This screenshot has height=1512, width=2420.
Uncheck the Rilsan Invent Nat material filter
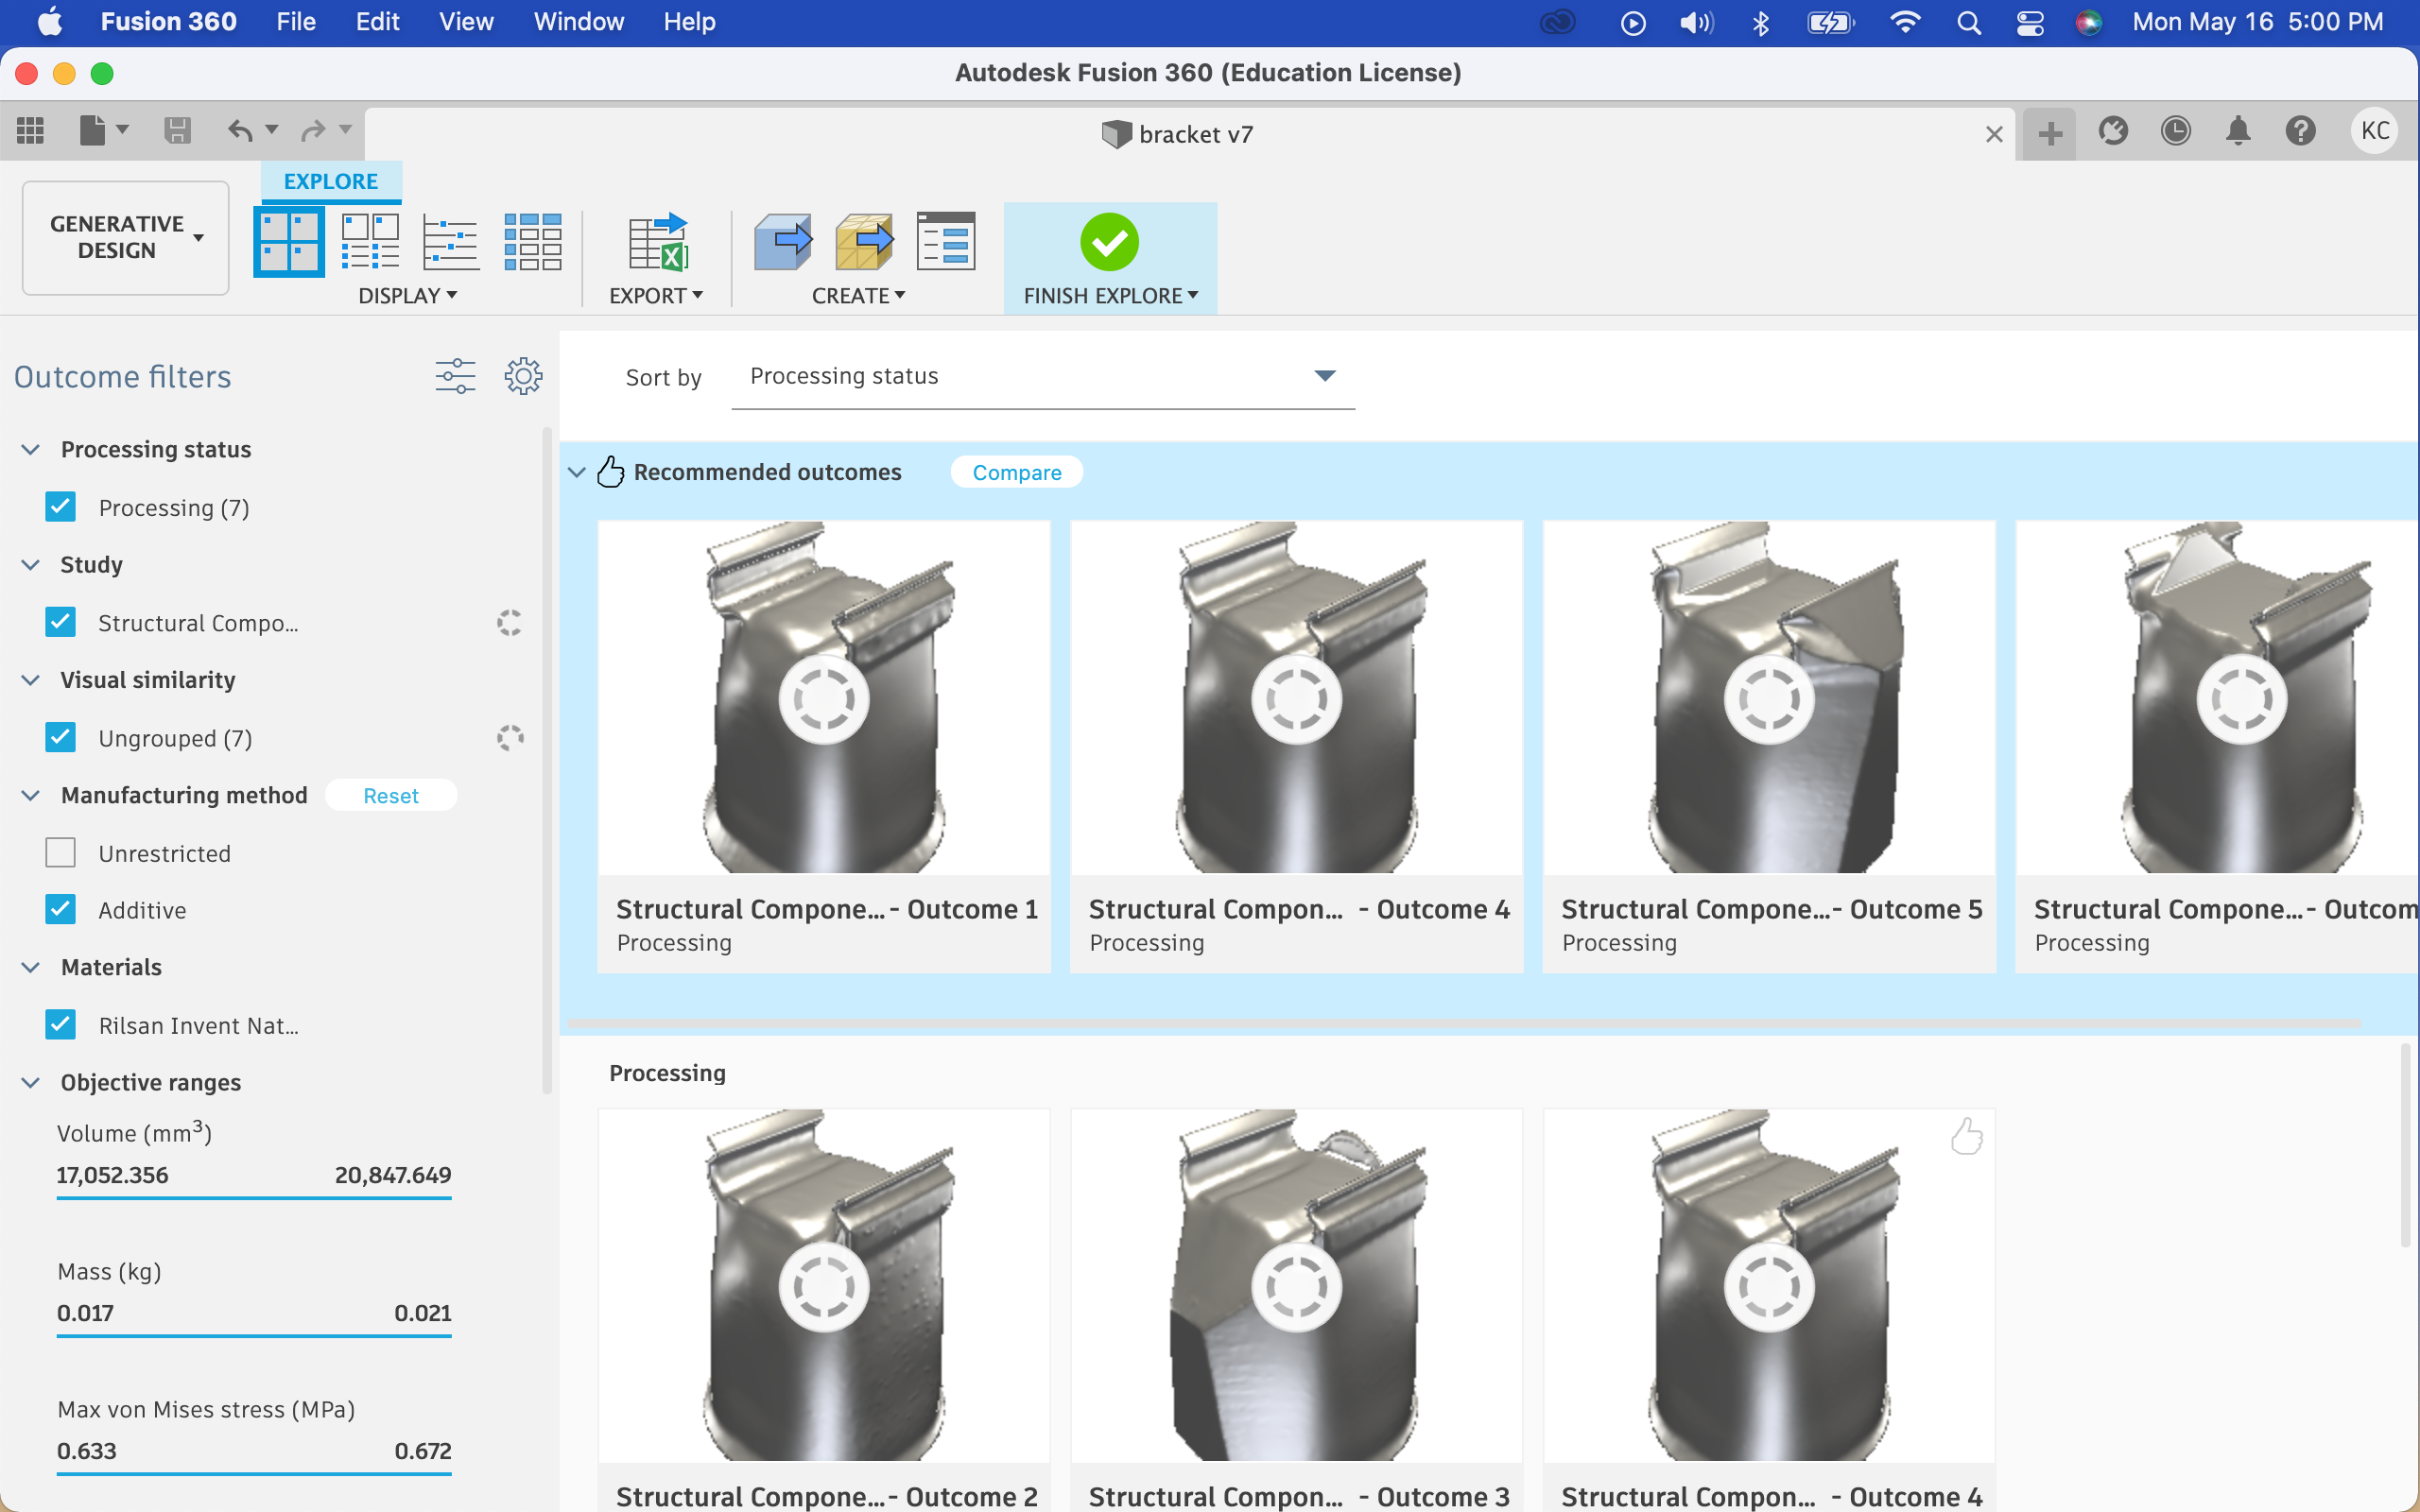click(x=61, y=1025)
